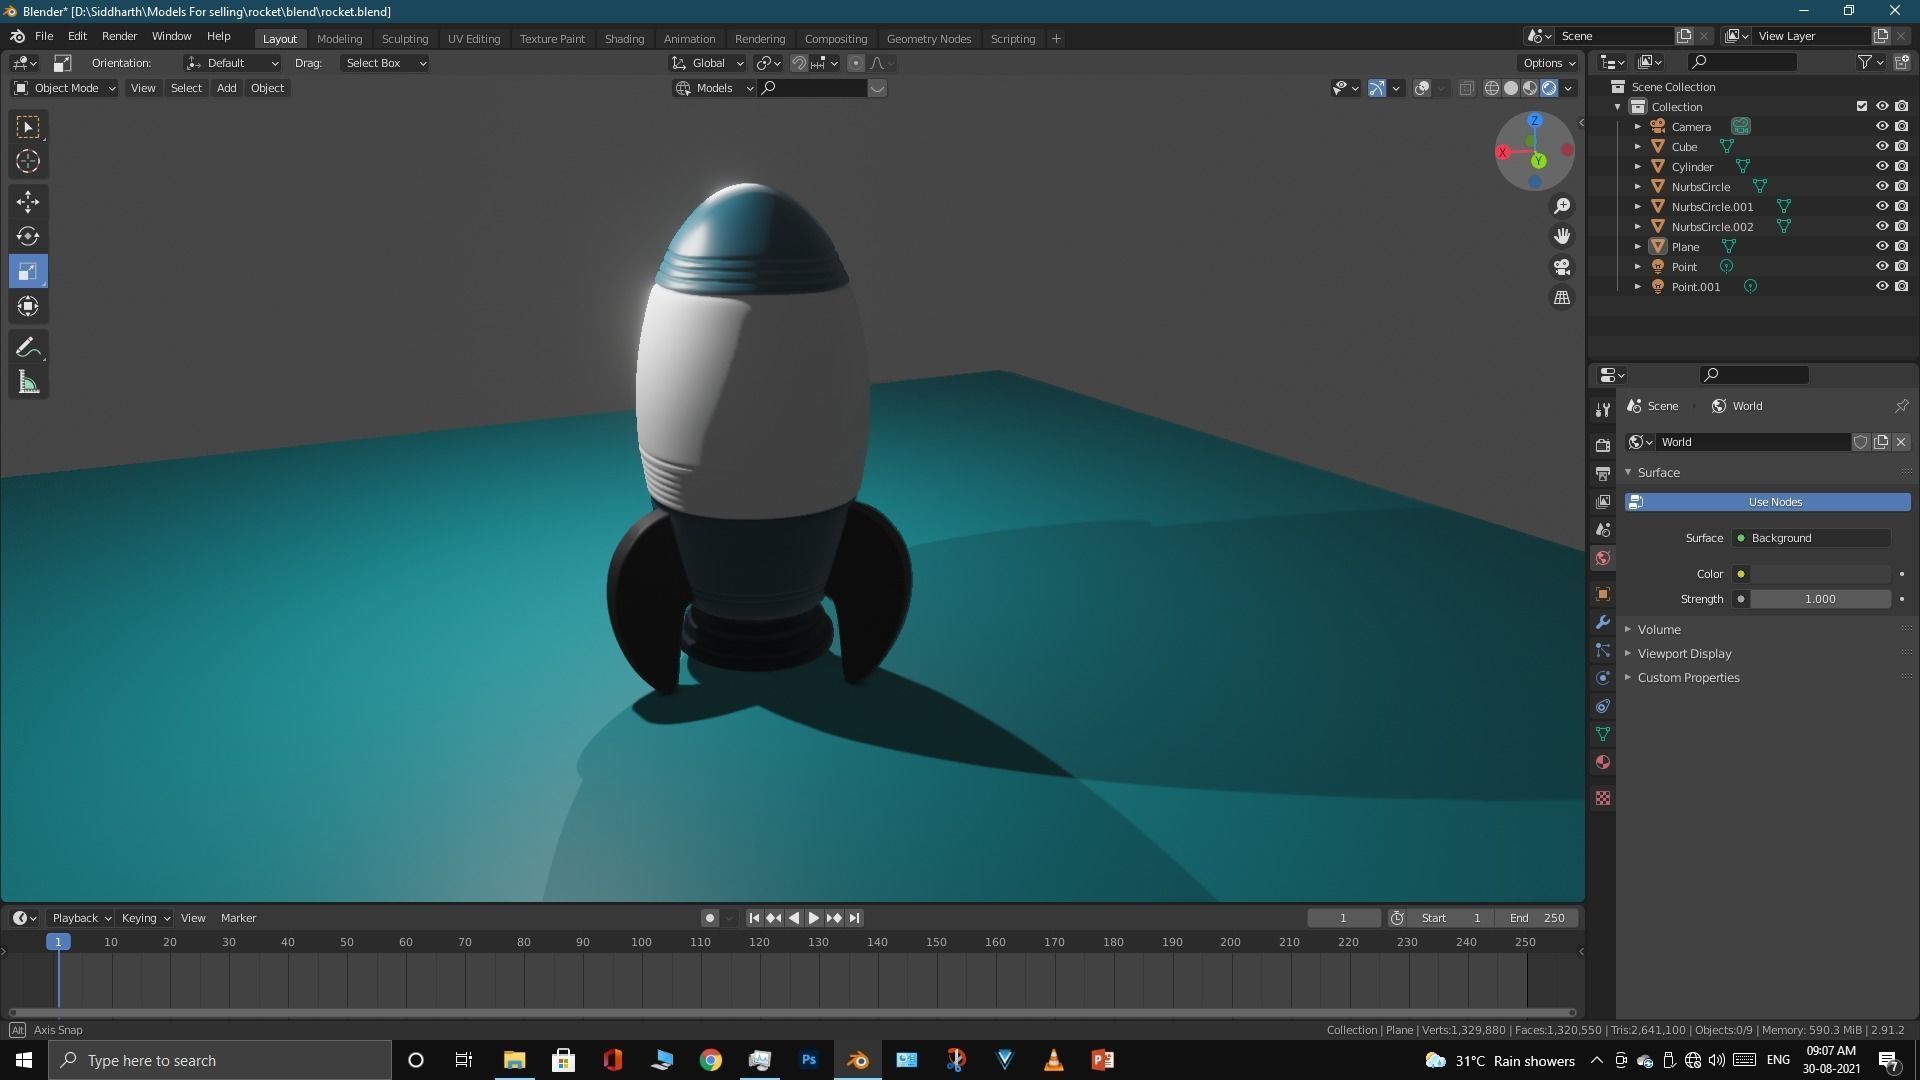
Task: Activate the Annotate pencil tool
Action: click(28, 347)
